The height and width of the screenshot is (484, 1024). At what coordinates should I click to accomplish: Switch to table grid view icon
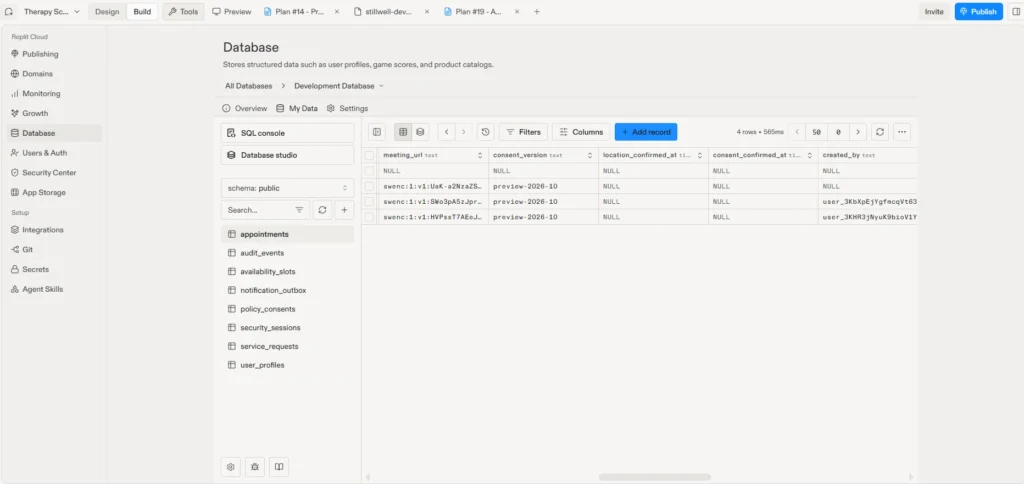click(403, 132)
